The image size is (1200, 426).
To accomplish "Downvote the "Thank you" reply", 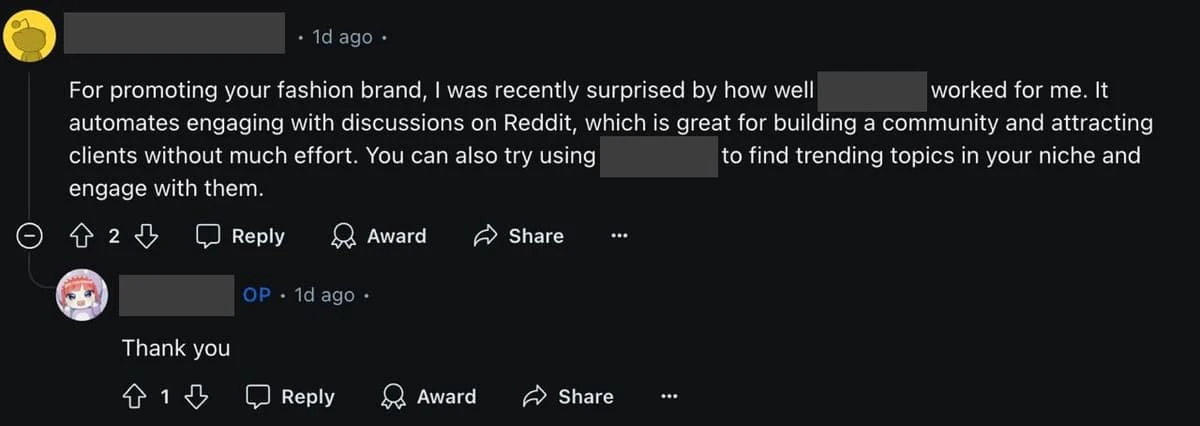I will [196, 397].
